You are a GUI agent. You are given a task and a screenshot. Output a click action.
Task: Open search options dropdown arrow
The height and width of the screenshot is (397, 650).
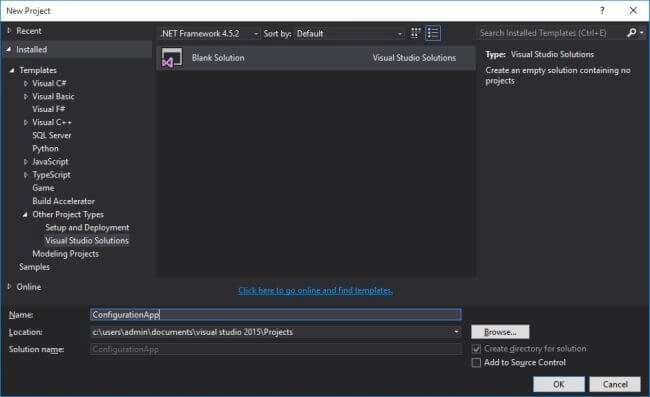click(642, 33)
